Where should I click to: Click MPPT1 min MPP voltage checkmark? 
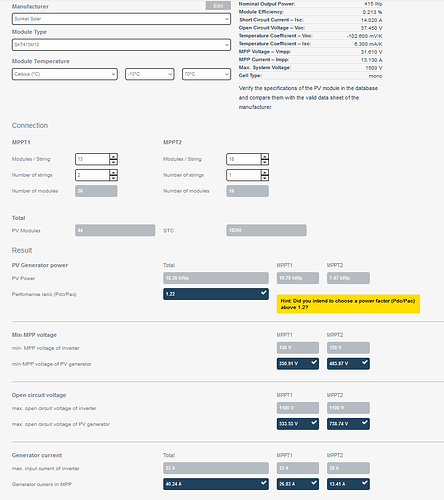pyautogui.click(x=314, y=362)
